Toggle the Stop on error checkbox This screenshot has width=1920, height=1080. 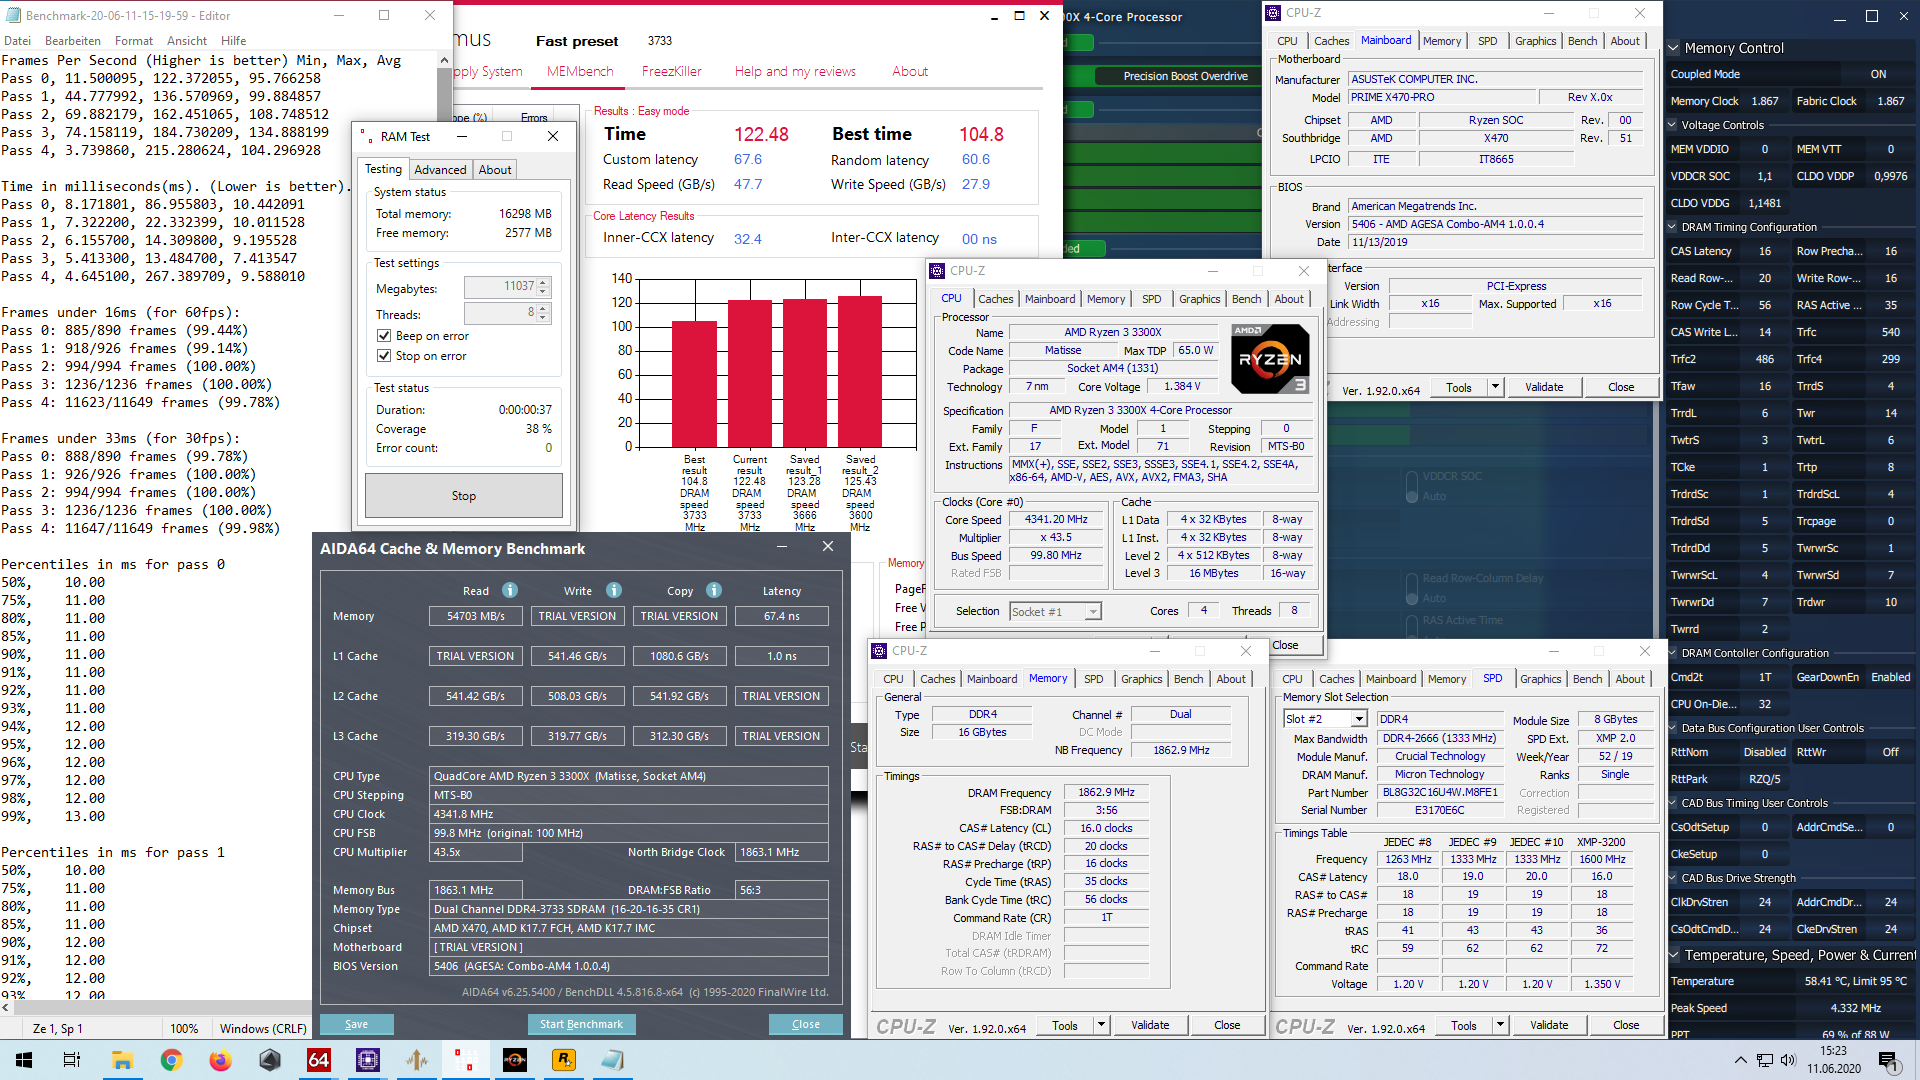click(383, 356)
